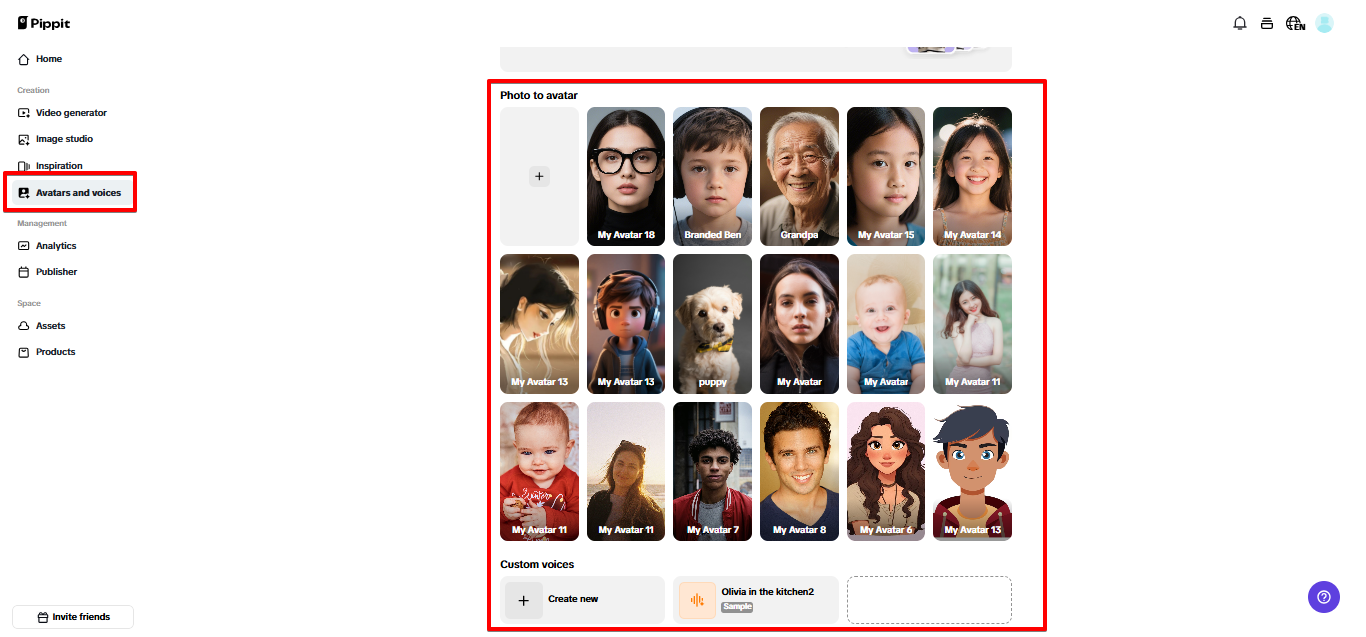Open the language selector showing EN
The image size is (1366, 637).
1295,22
